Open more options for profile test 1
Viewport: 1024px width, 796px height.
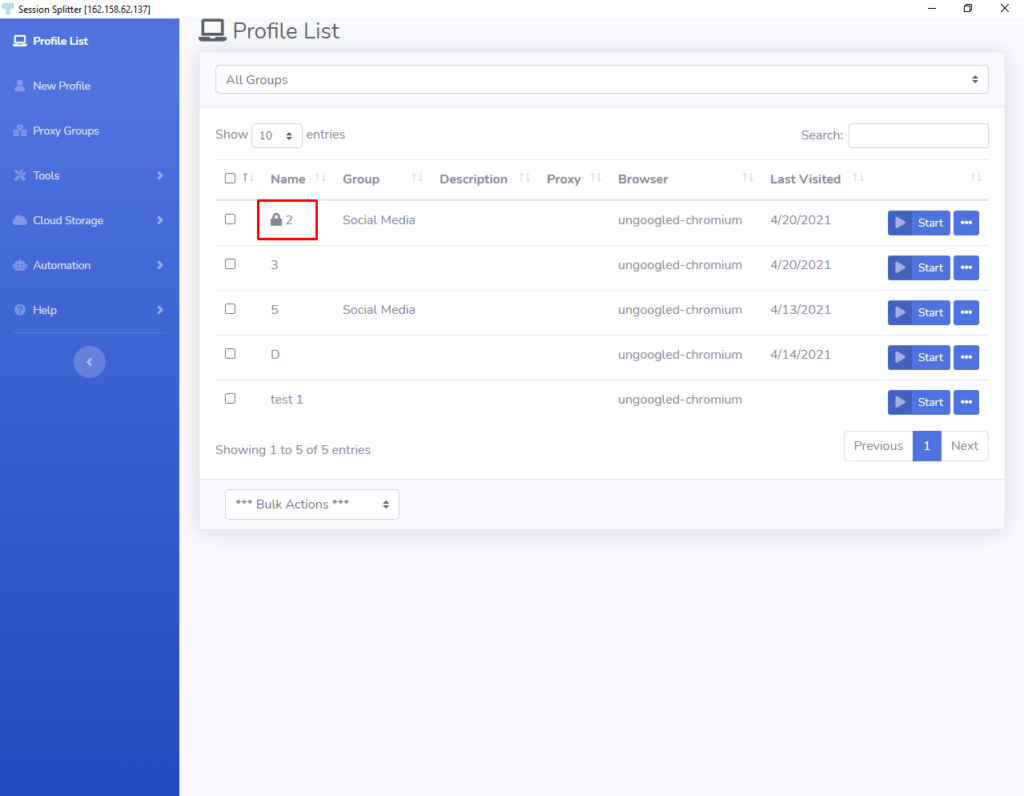pos(966,402)
